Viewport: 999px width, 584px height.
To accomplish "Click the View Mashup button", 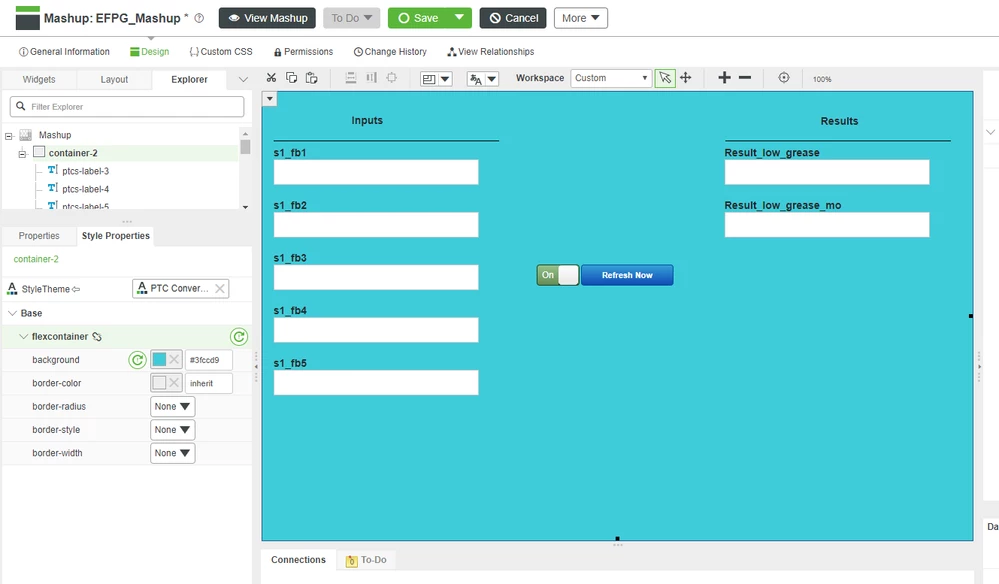I will tap(268, 18).
